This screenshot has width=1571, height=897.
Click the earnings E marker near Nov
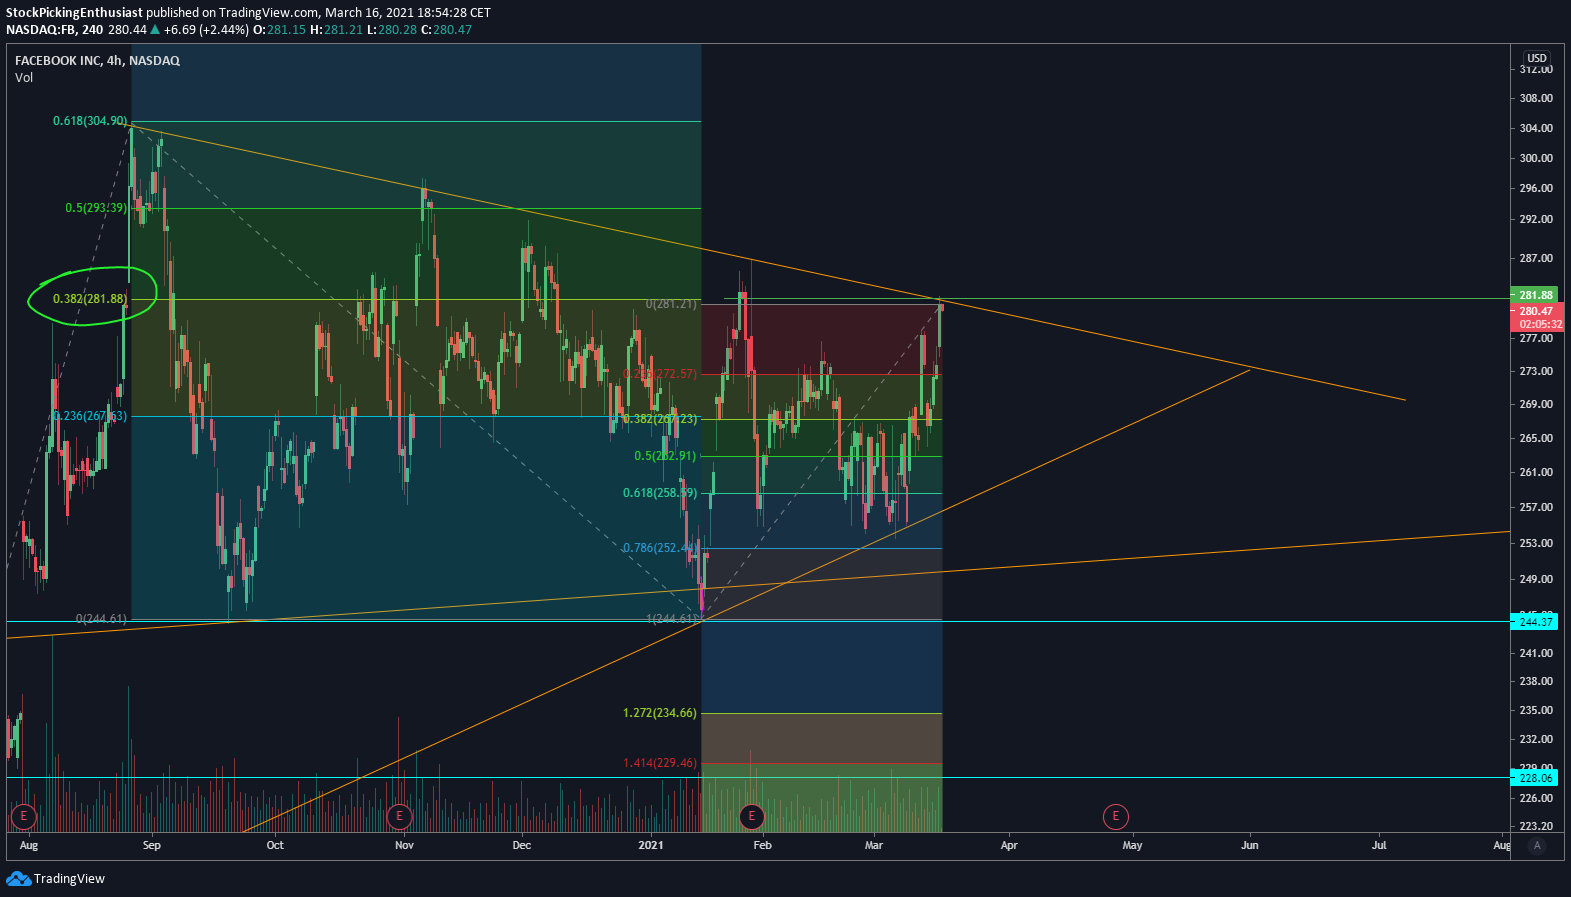(399, 816)
